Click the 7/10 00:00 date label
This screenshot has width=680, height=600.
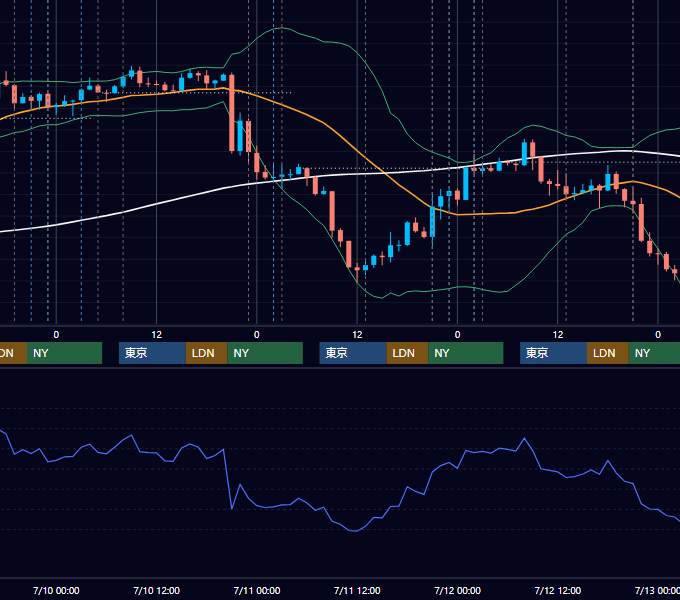pyautogui.click(x=56, y=590)
